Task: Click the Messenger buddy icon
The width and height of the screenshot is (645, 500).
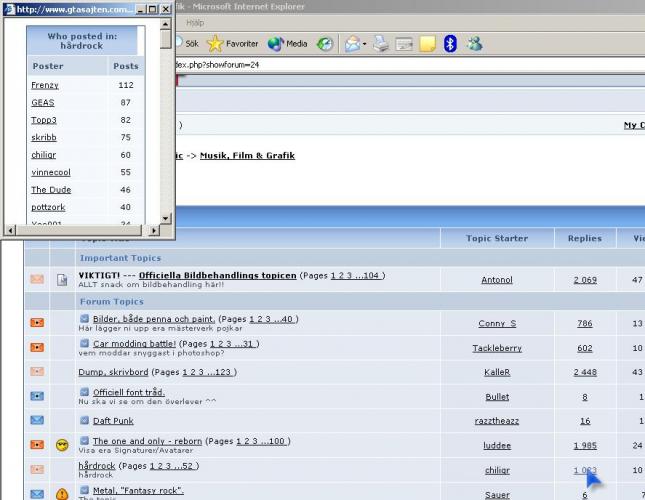Action: (475, 44)
